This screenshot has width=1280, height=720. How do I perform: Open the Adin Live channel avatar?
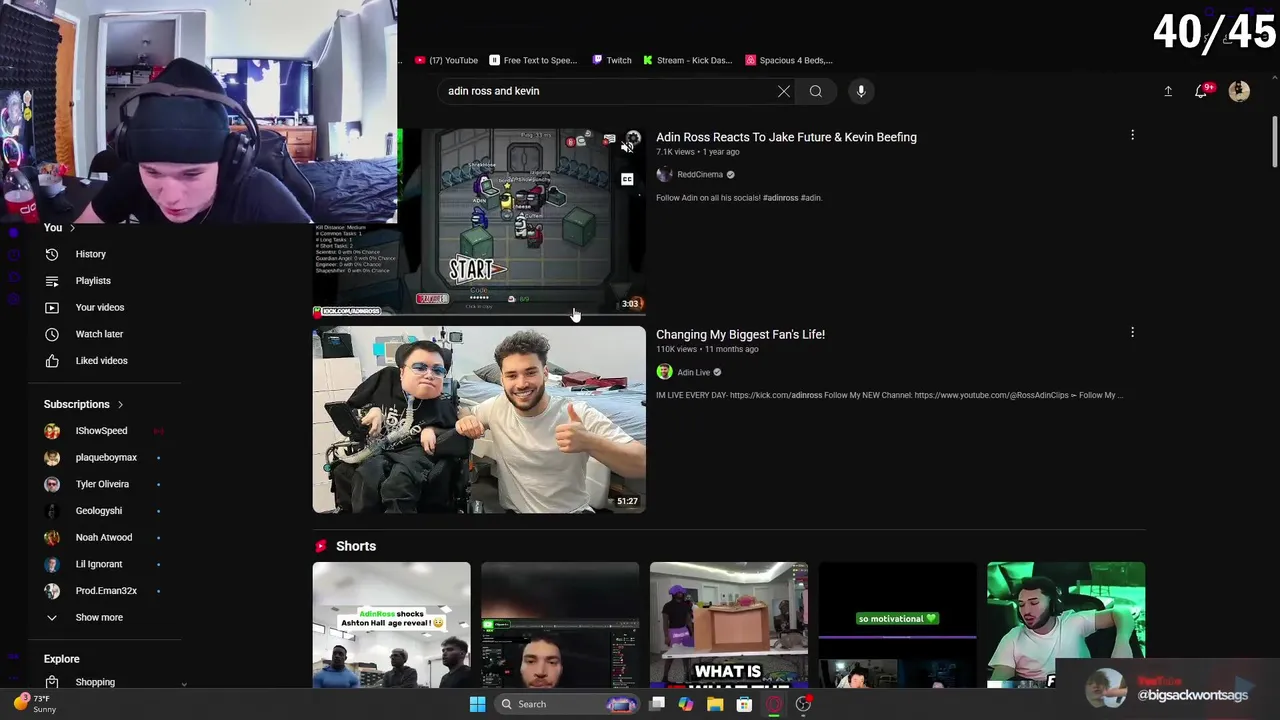pyautogui.click(x=664, y=372)
